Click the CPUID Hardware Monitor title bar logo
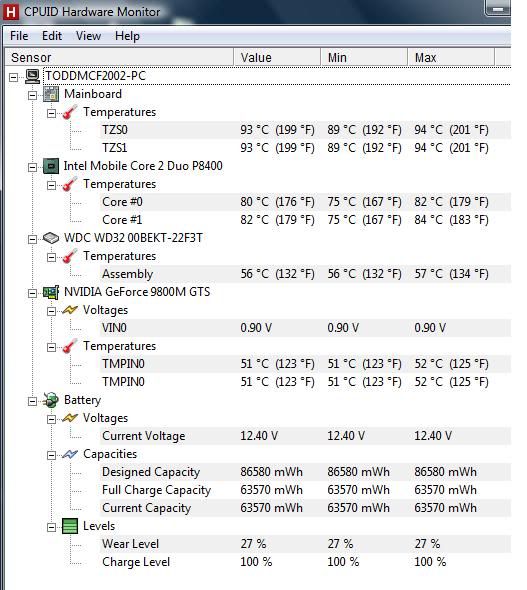This screenshot has width=527, height=590. pyautogui.click(x=11, y=12)
